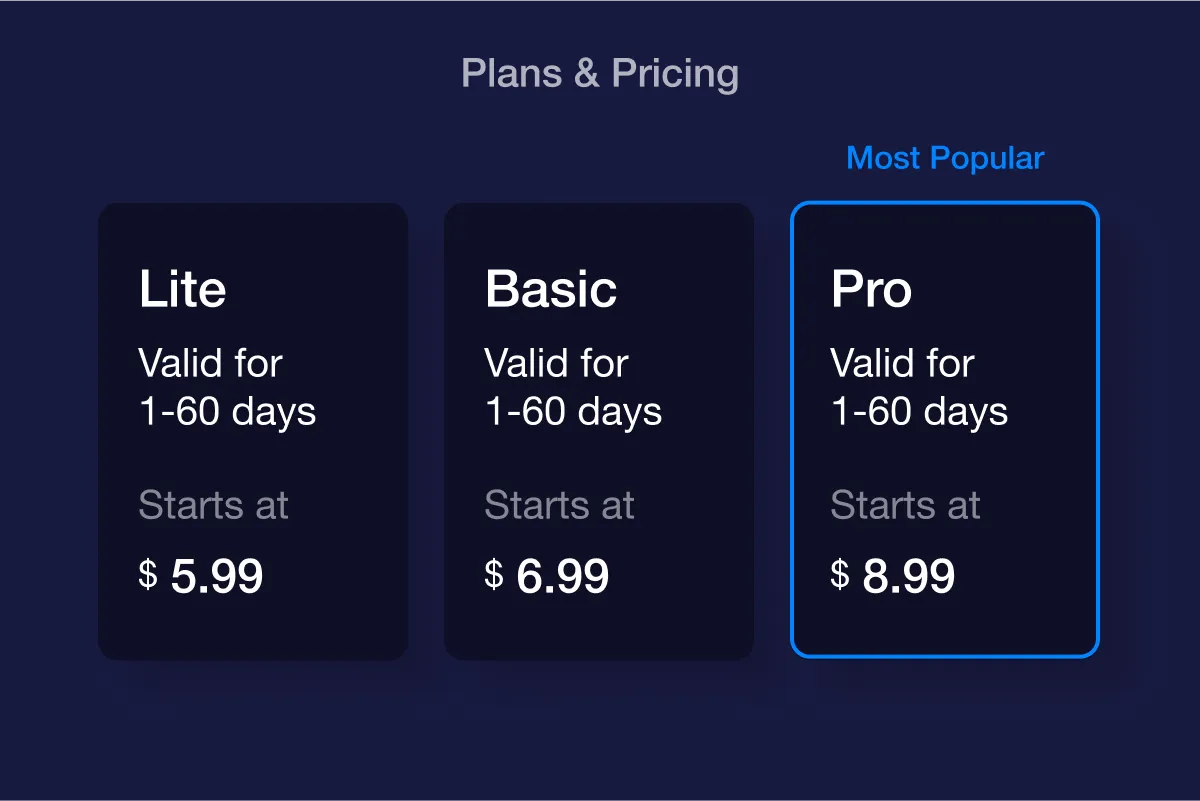Click the dollar sign beside 8.99

point(840,575)
